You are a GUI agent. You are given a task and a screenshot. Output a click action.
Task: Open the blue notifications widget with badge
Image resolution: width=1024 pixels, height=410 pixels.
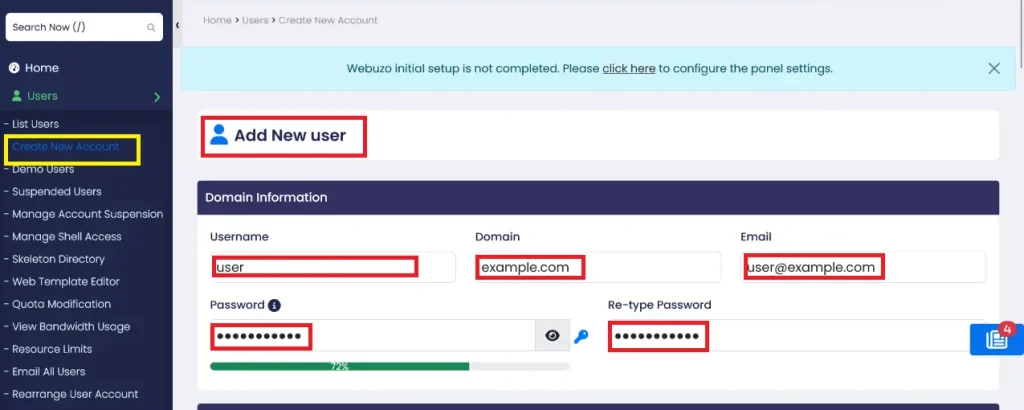point(996,339)
